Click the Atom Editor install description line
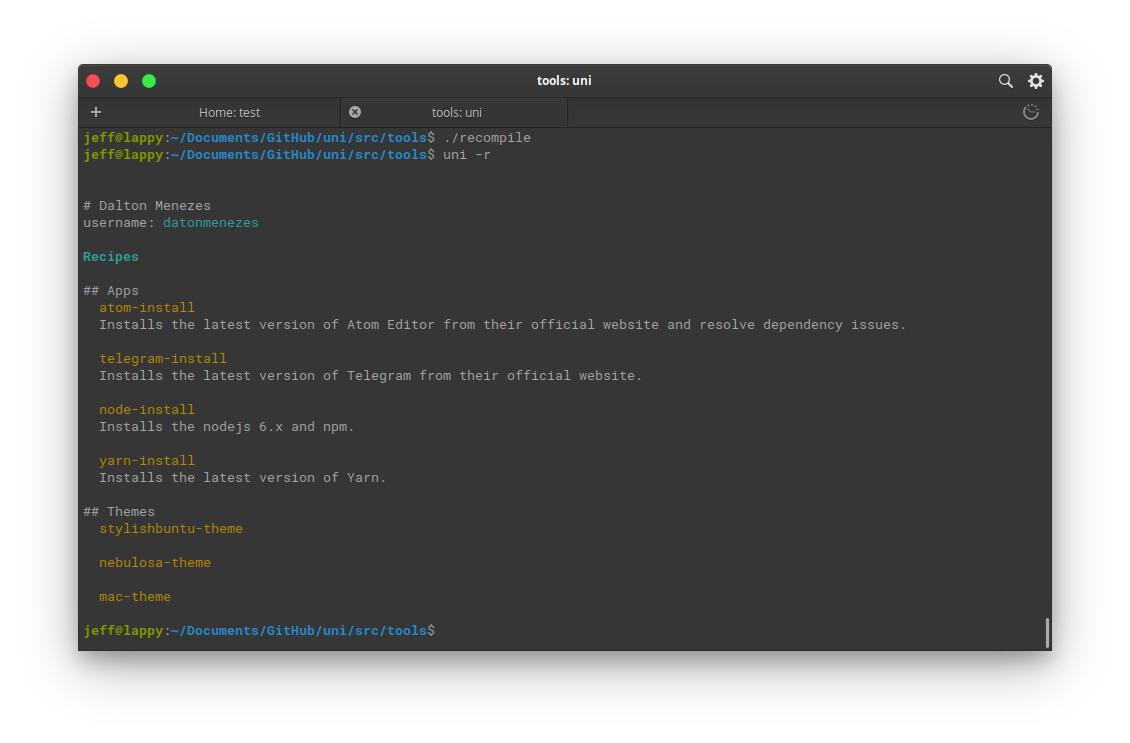The image size is (1130, 743). [x=502, y=325]
